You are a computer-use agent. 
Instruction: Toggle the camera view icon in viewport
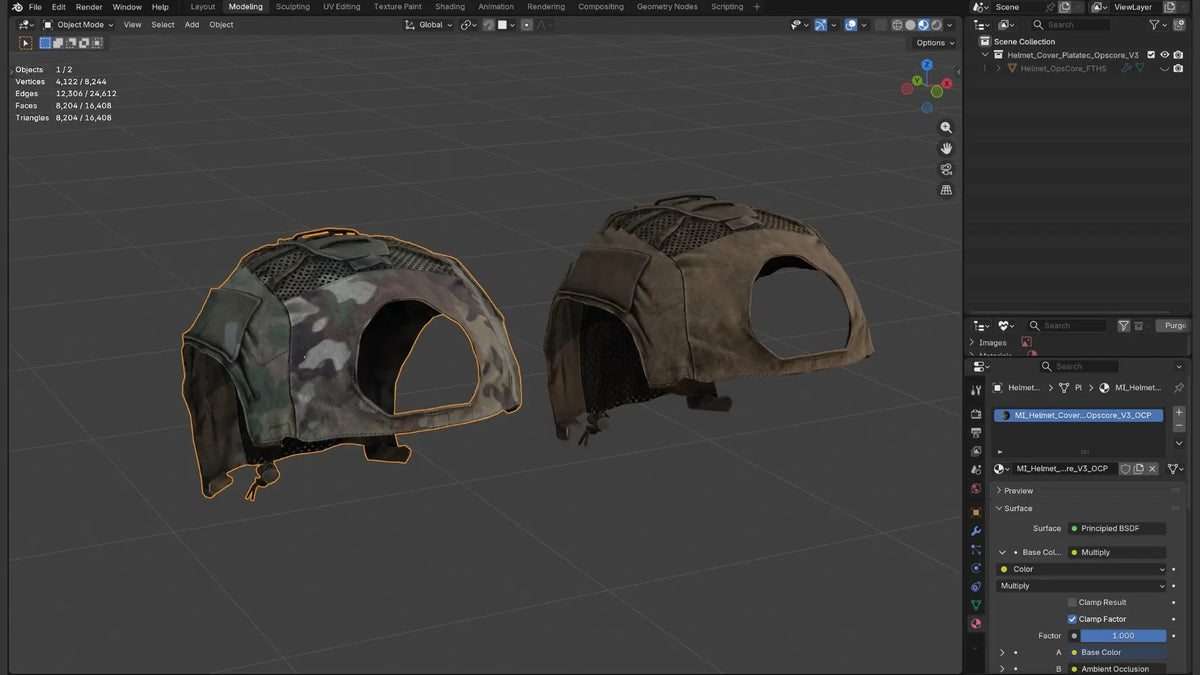(x=946, y=170)
